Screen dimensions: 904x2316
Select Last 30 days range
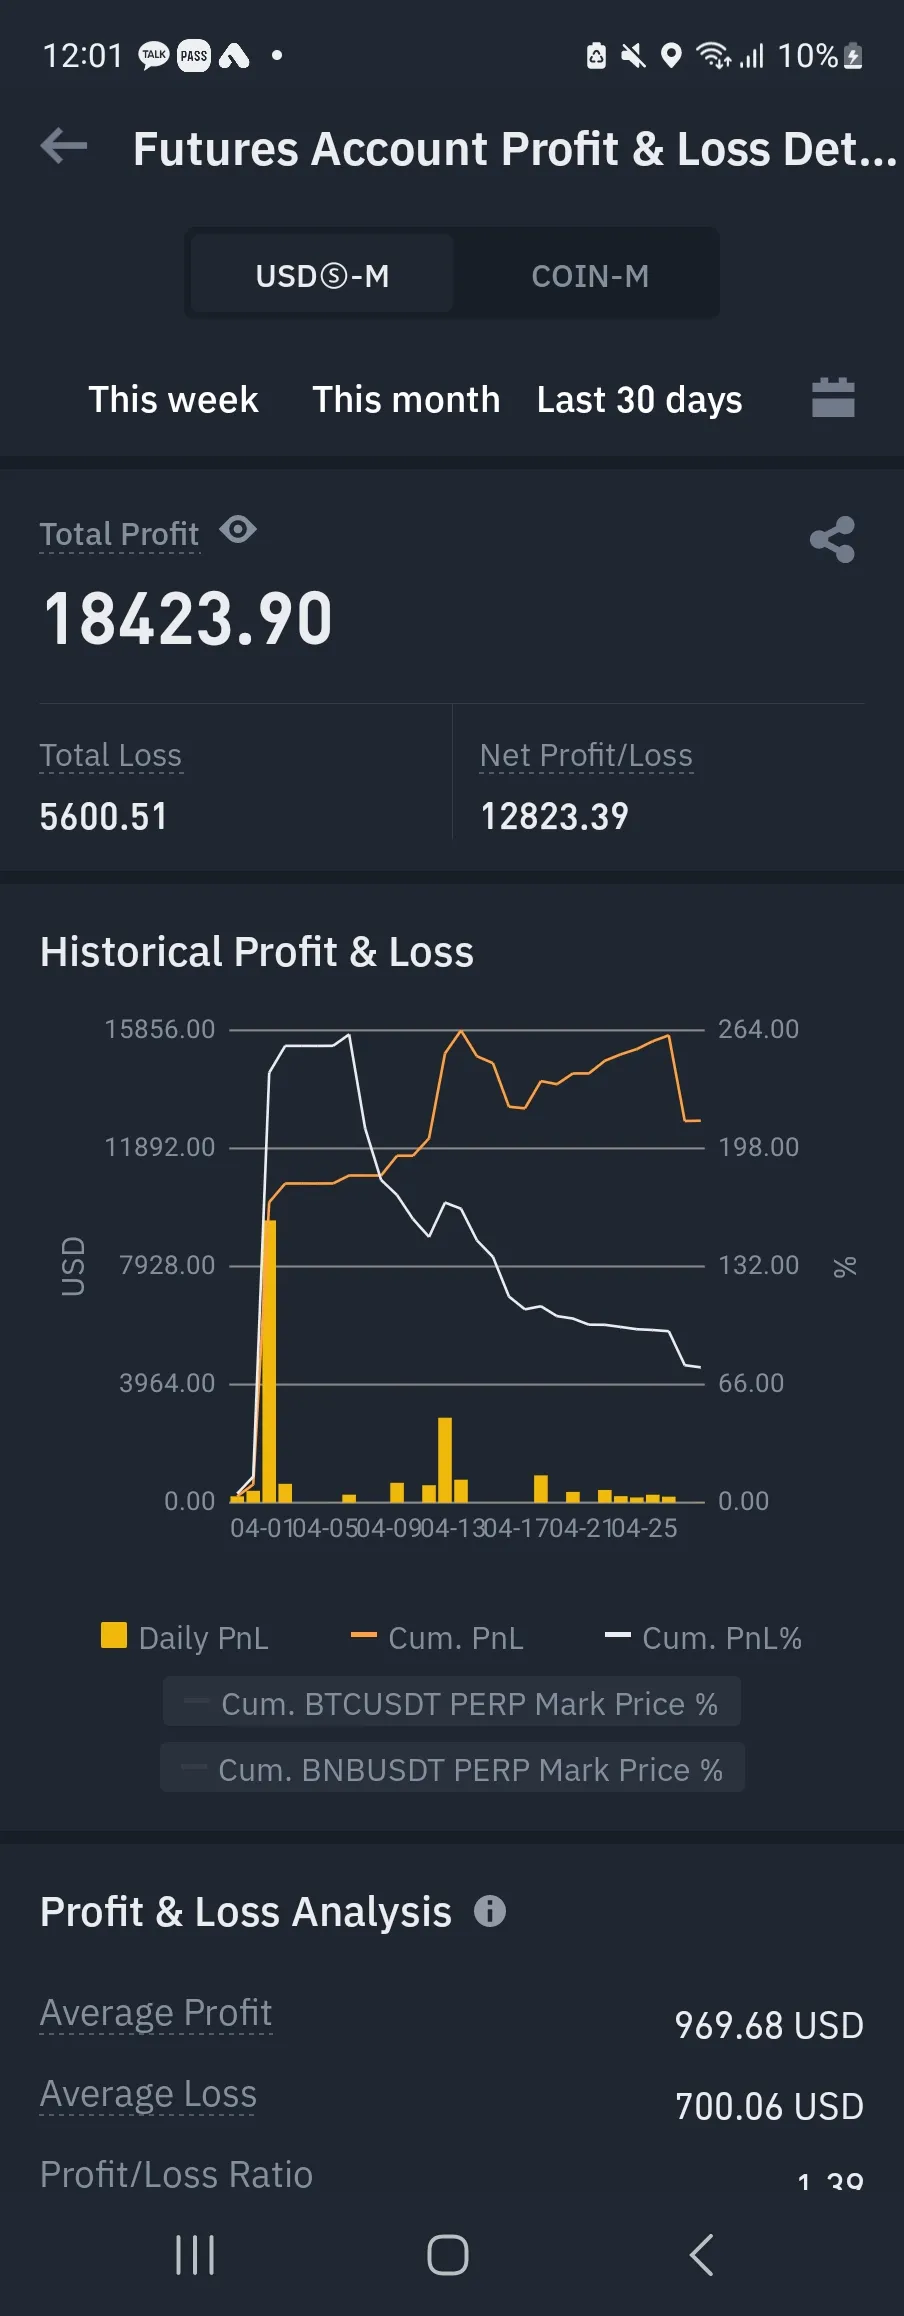coord(639,400)
